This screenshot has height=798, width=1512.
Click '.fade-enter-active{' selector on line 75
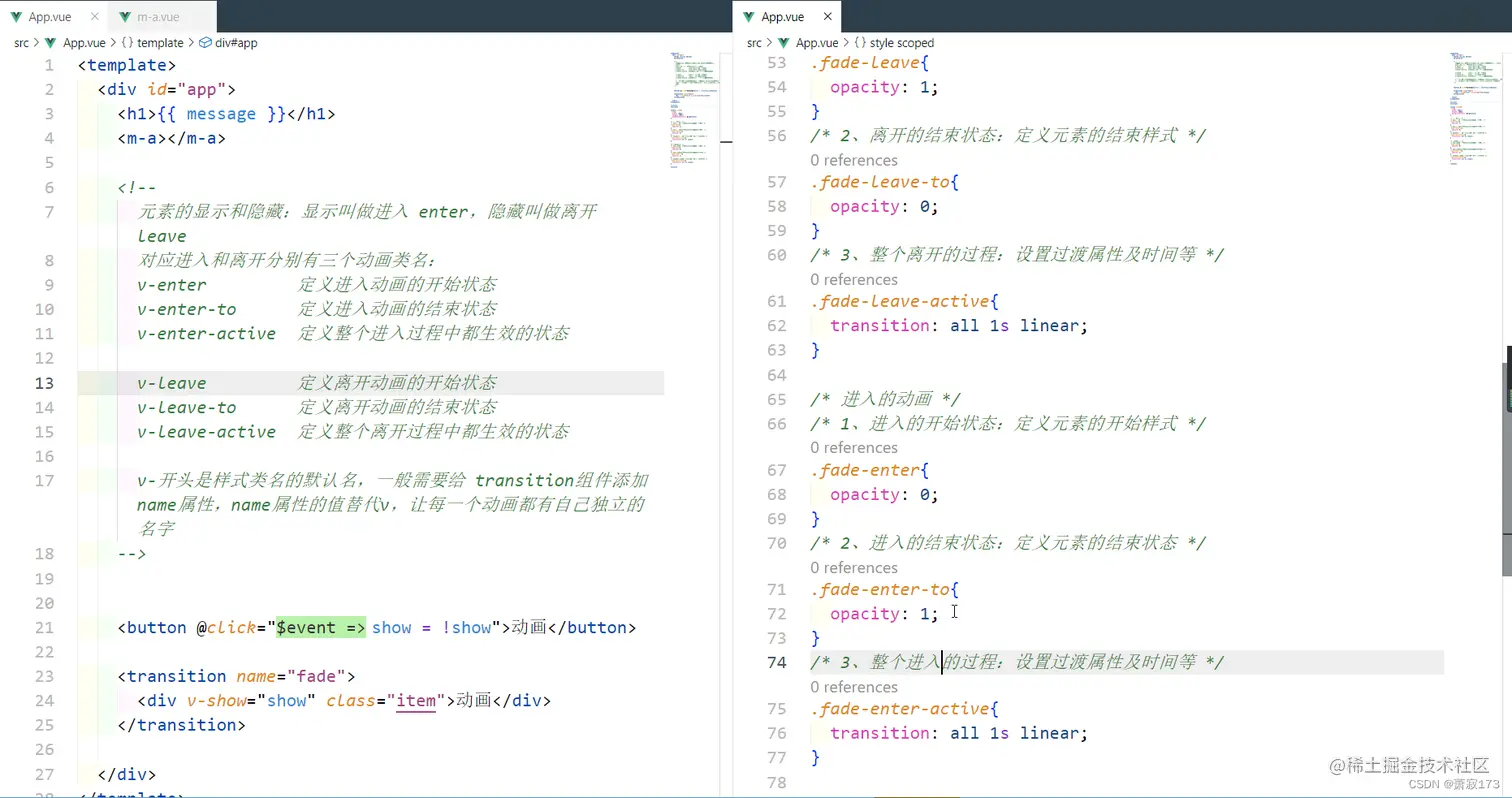(905, 709)
